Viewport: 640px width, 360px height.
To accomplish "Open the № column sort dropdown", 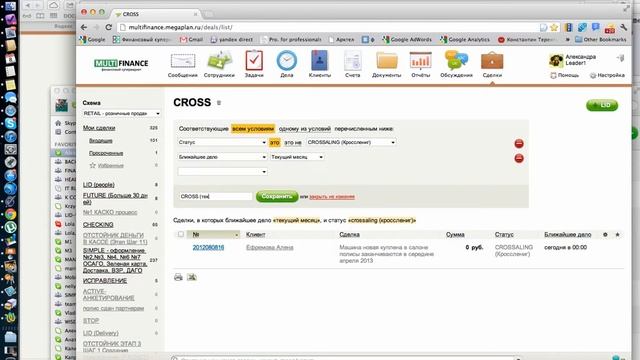I will click(x=236, y=235).
